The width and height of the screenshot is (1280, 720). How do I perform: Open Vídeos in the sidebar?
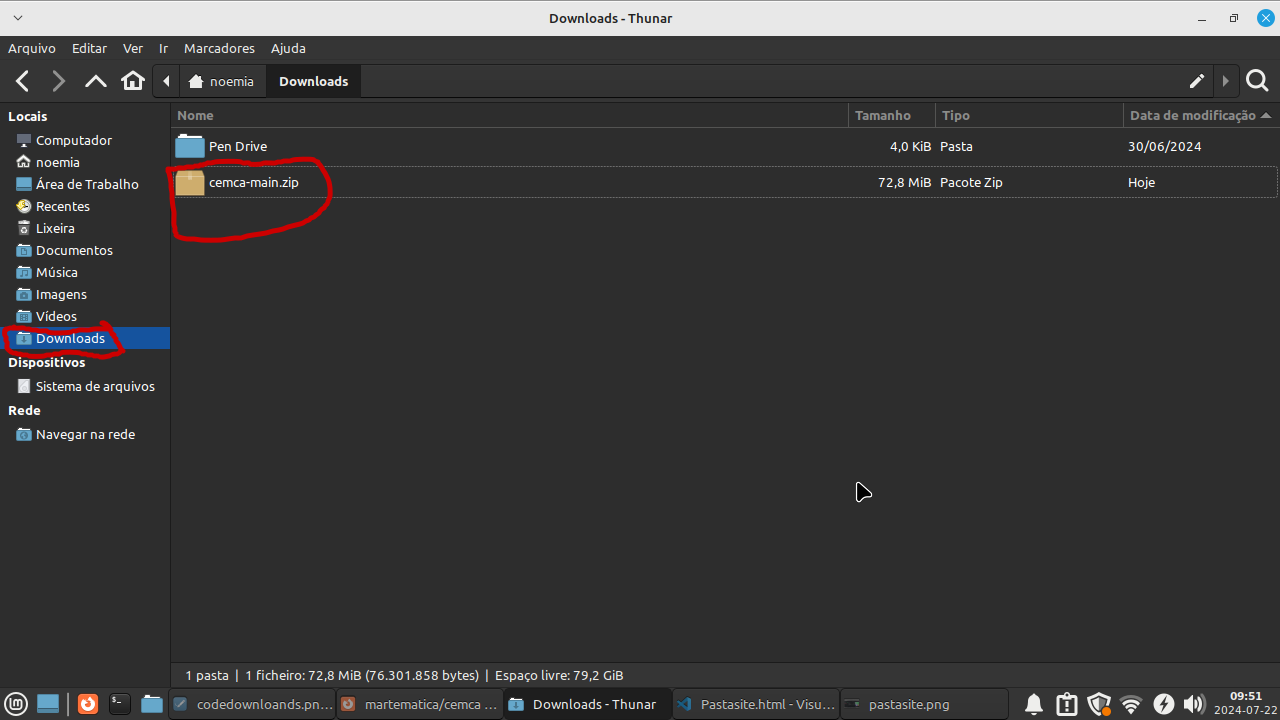tap(85, 316)
